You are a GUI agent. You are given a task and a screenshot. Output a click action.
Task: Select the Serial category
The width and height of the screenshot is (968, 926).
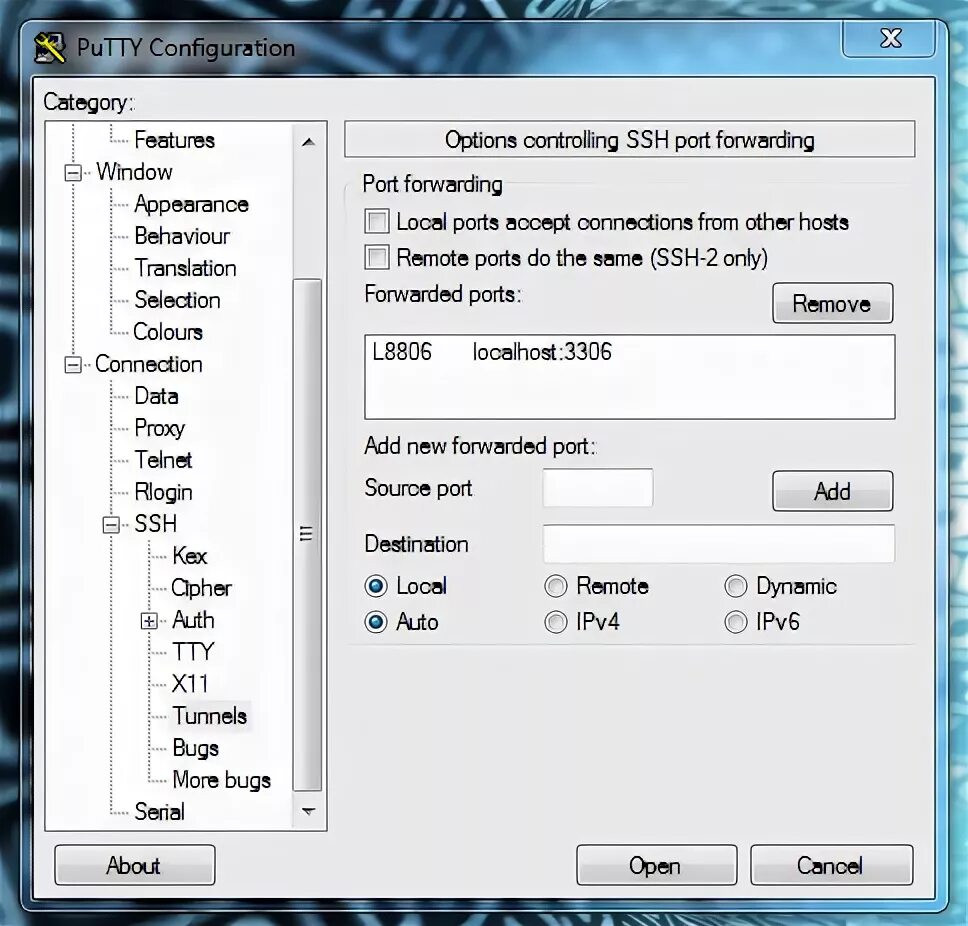159,812
